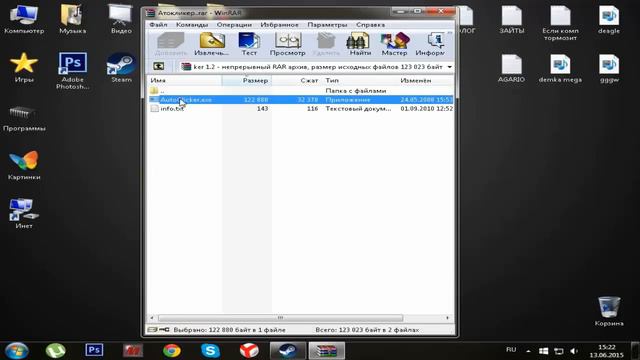This screenshot has height=360, width=640.
Task: Open the Игры star desktop icon
Action: click(24, 68)
